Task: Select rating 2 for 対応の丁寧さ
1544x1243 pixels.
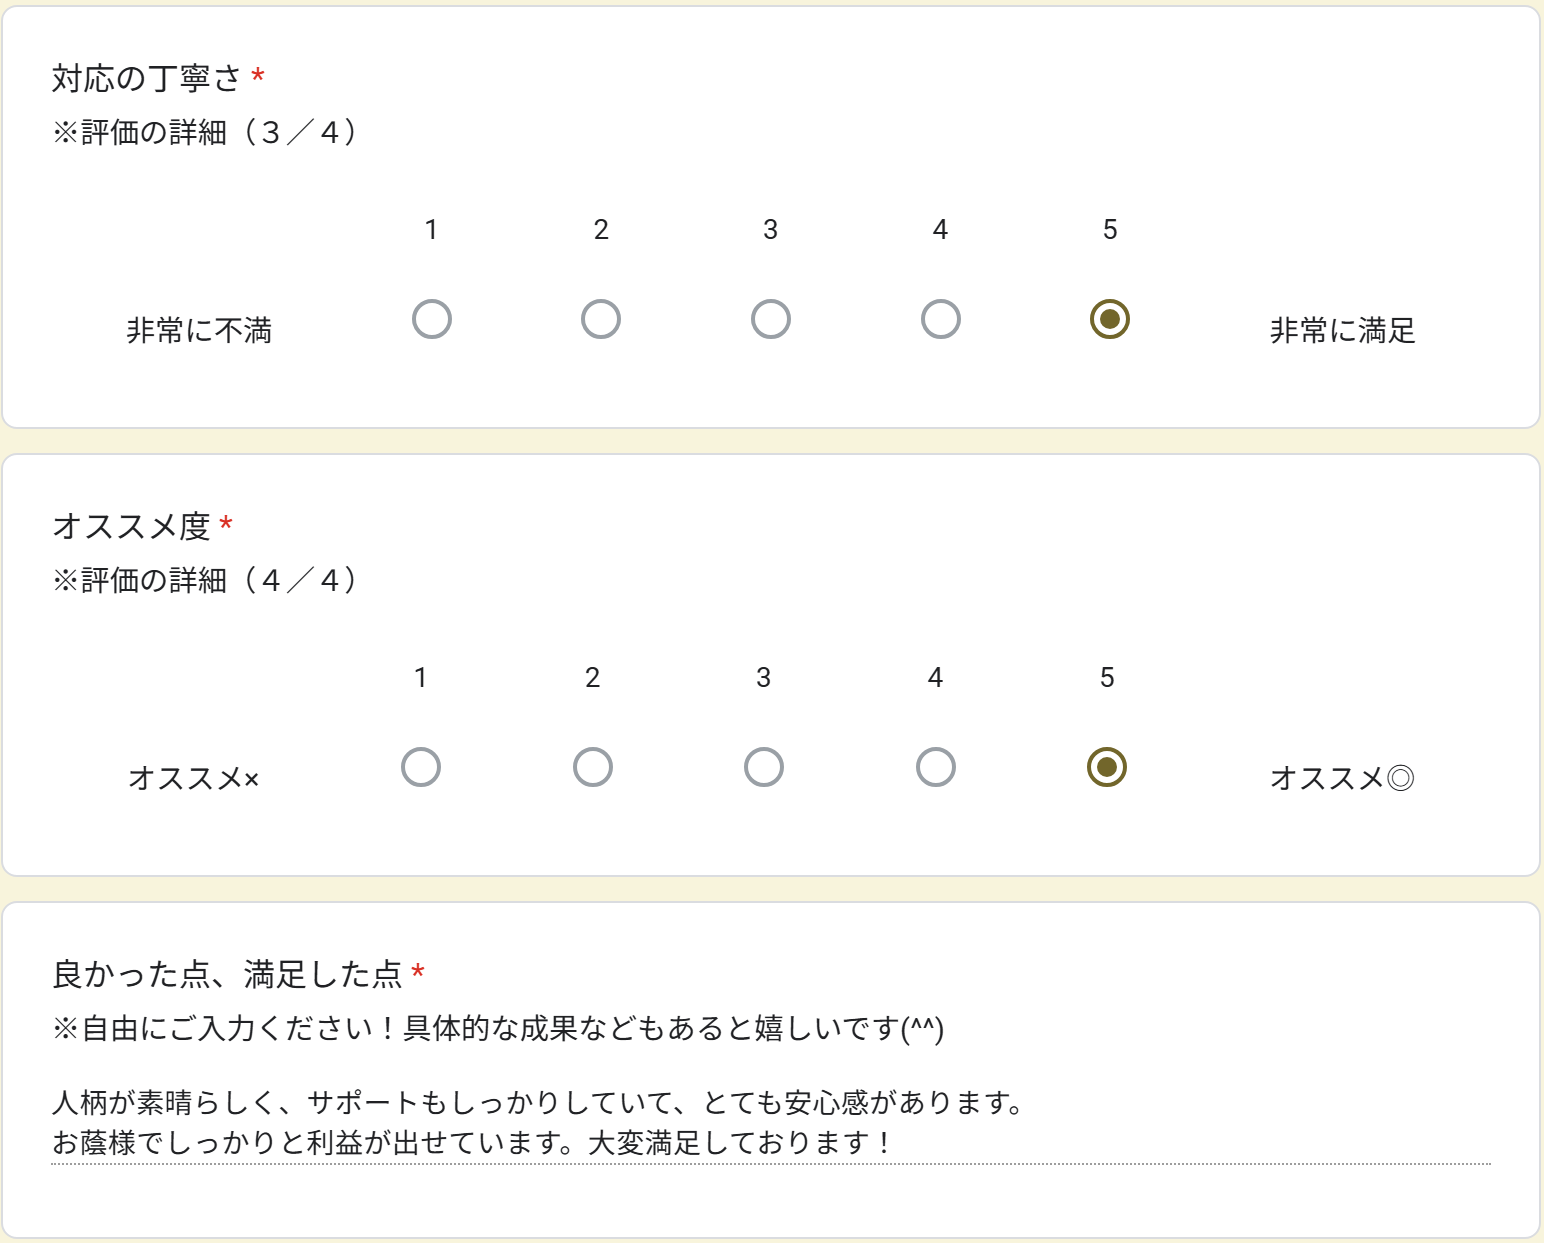Action: (601, 320)
